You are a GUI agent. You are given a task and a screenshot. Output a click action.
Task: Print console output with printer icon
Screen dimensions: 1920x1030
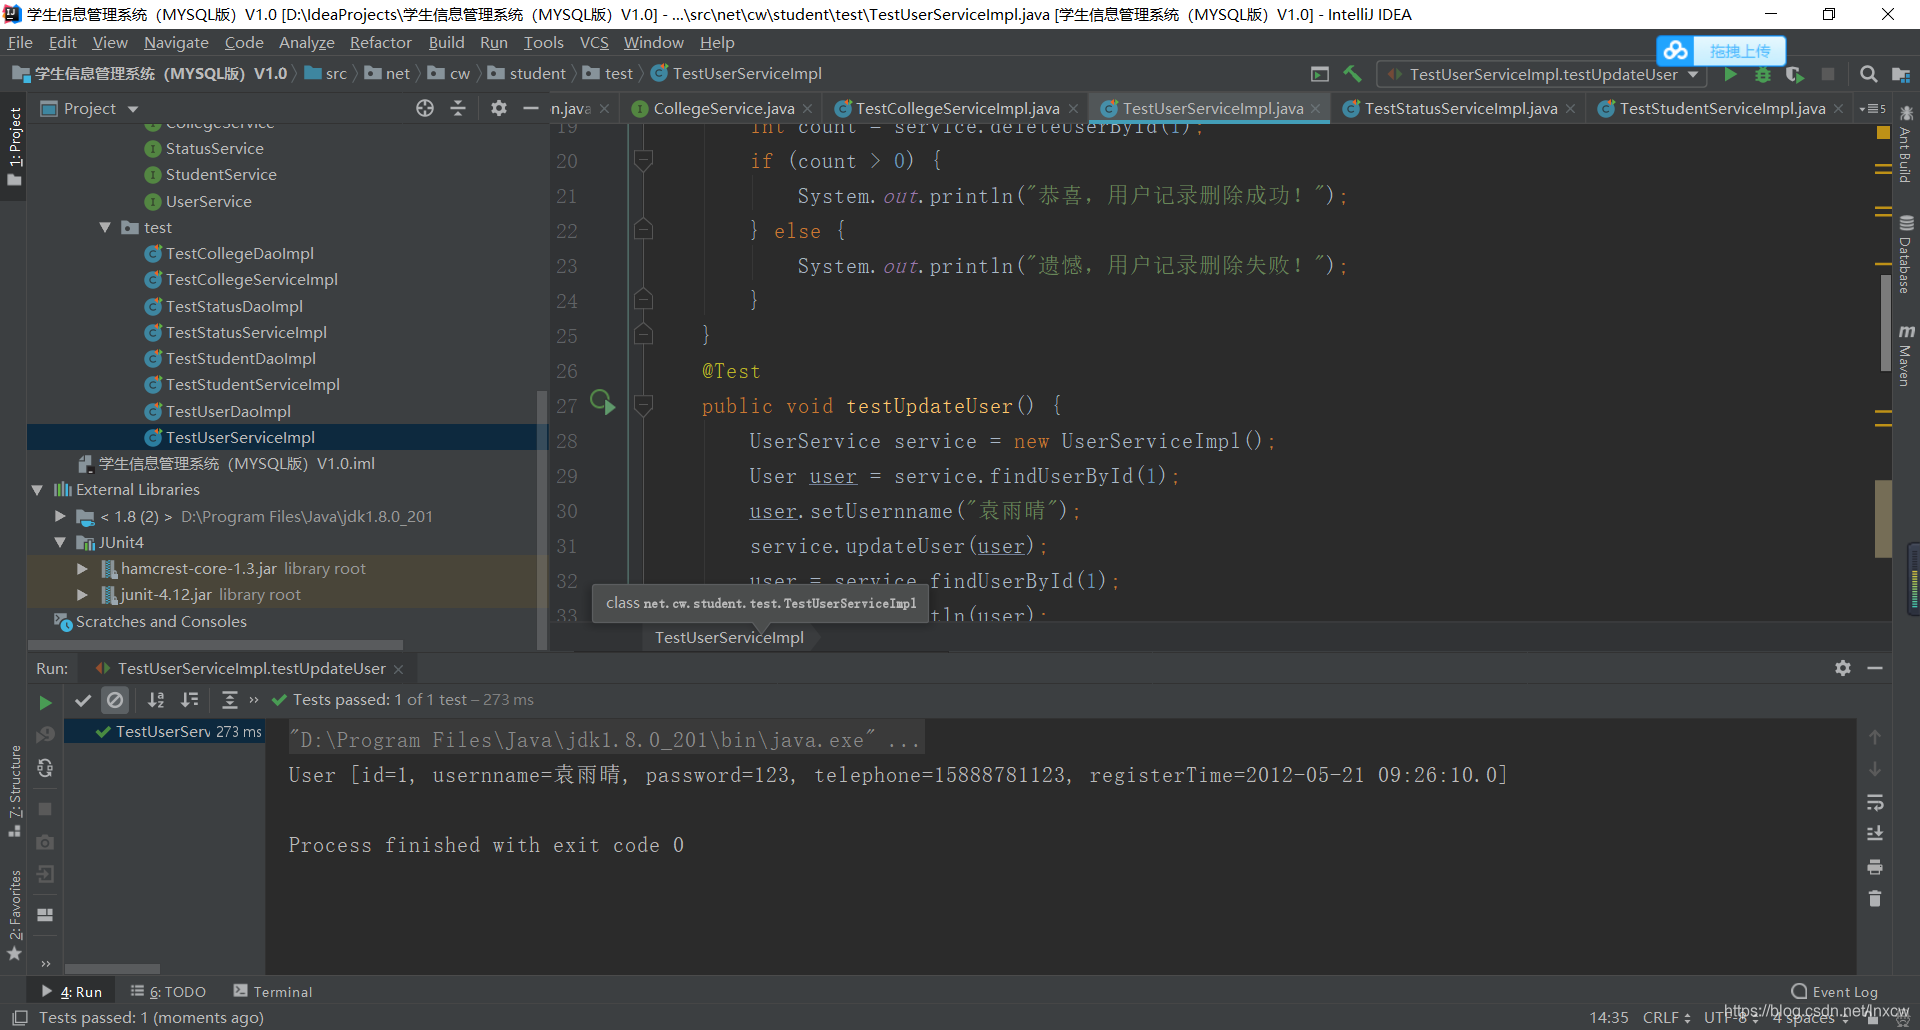pyautogui.click(x=1875, y=866)
